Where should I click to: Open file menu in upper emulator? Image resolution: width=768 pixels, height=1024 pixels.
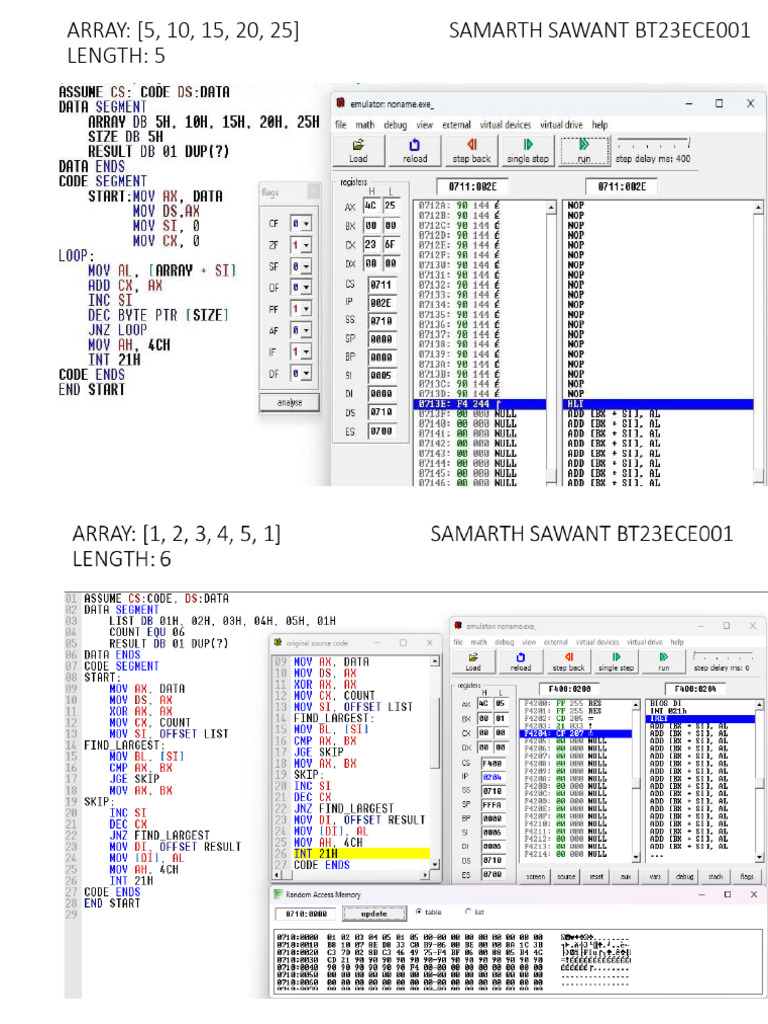click(x=341, y=125)
